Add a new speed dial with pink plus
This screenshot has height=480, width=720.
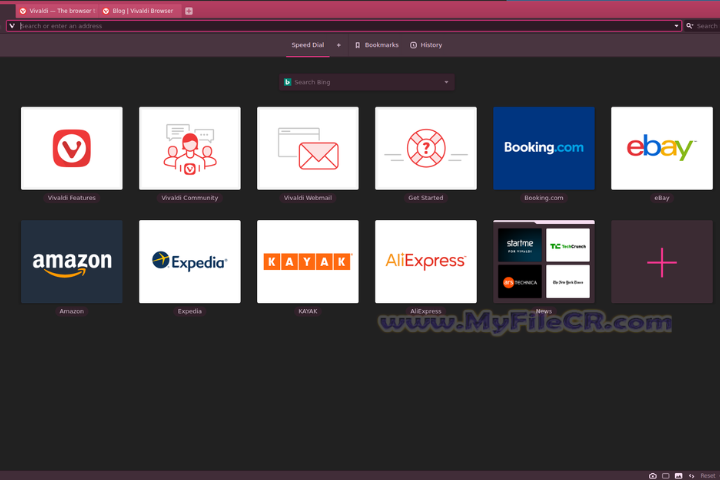coord(662,262)
